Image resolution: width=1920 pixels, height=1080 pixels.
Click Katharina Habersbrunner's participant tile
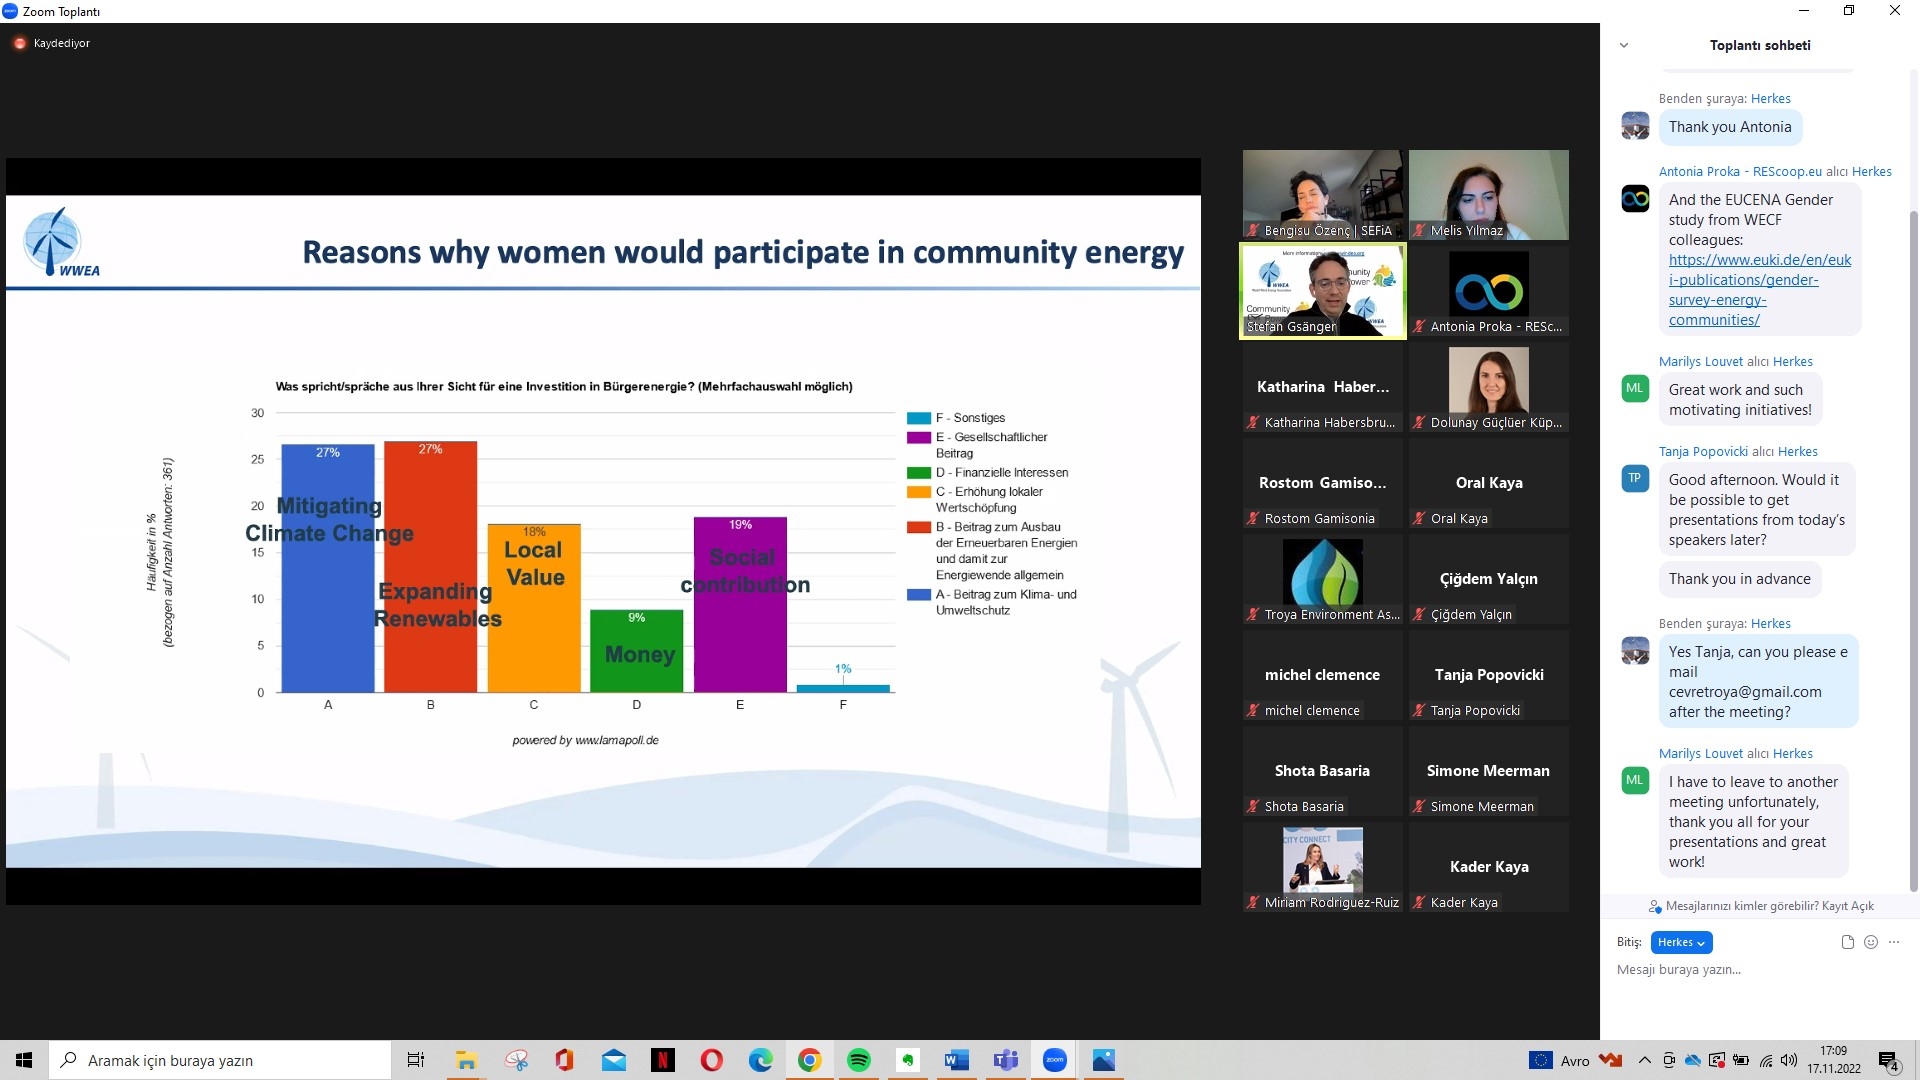[1322, 387]
